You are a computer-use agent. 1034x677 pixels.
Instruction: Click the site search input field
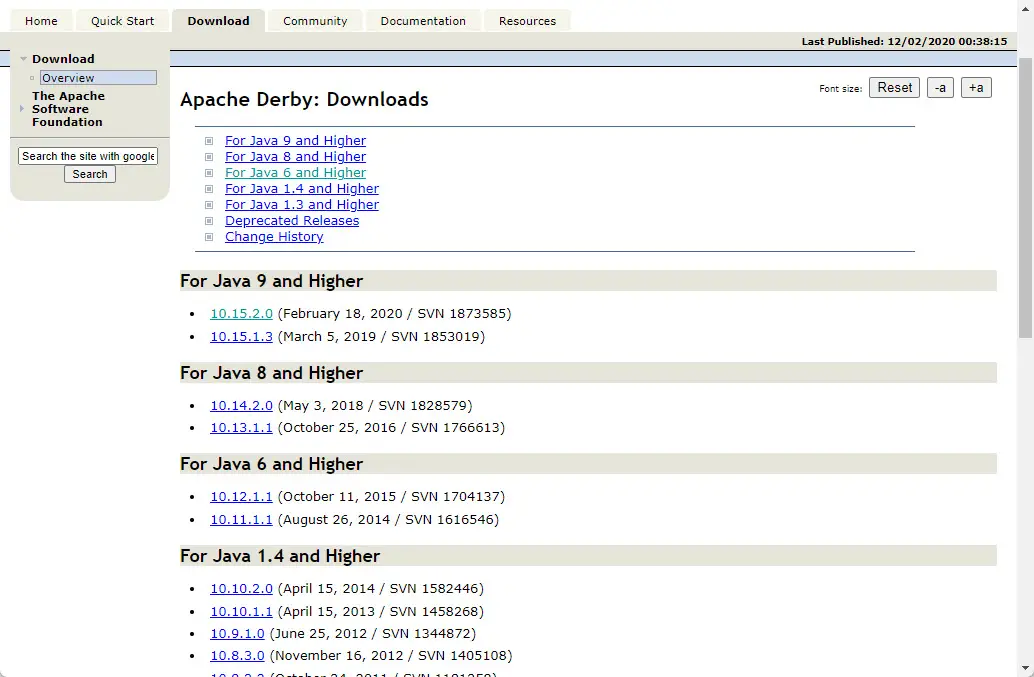tap(88, 156)
